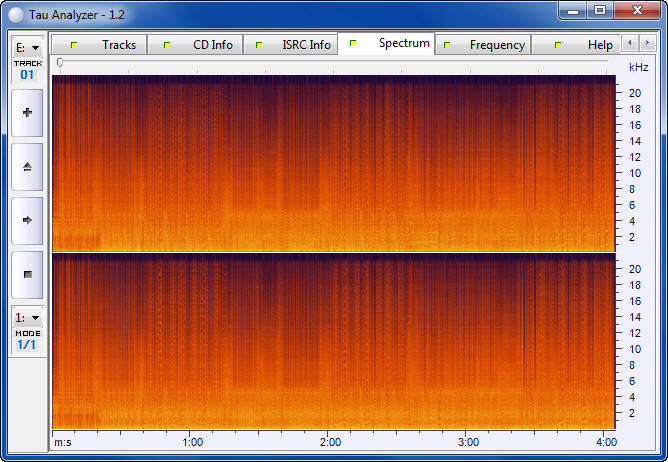
Task: Click the Tau Analyzer title bar icon
Action: (x=17, y=12)
